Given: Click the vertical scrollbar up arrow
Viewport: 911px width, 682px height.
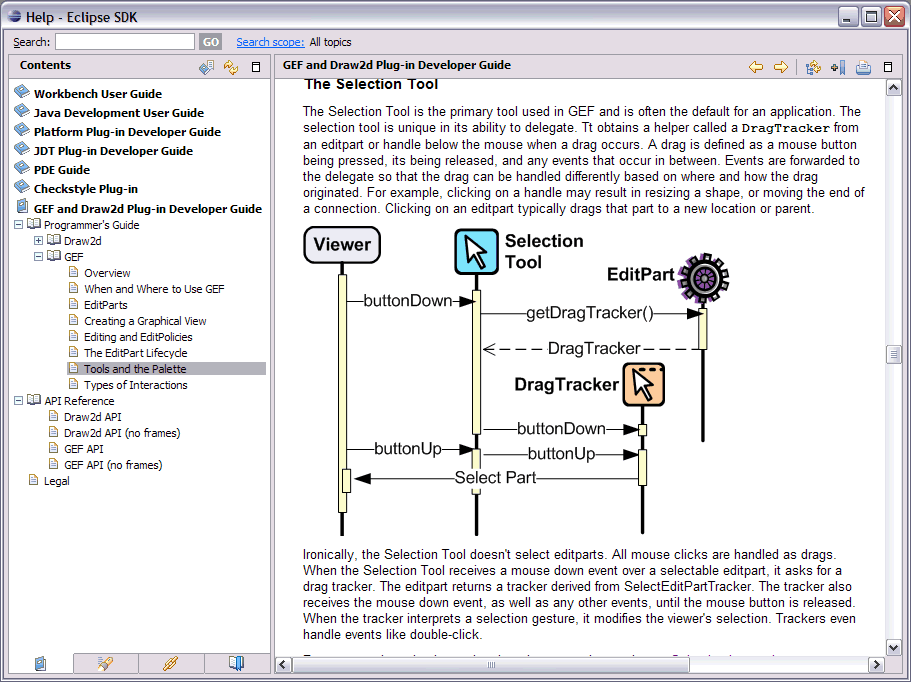Looking at the screenshot, I should point(894,88).
